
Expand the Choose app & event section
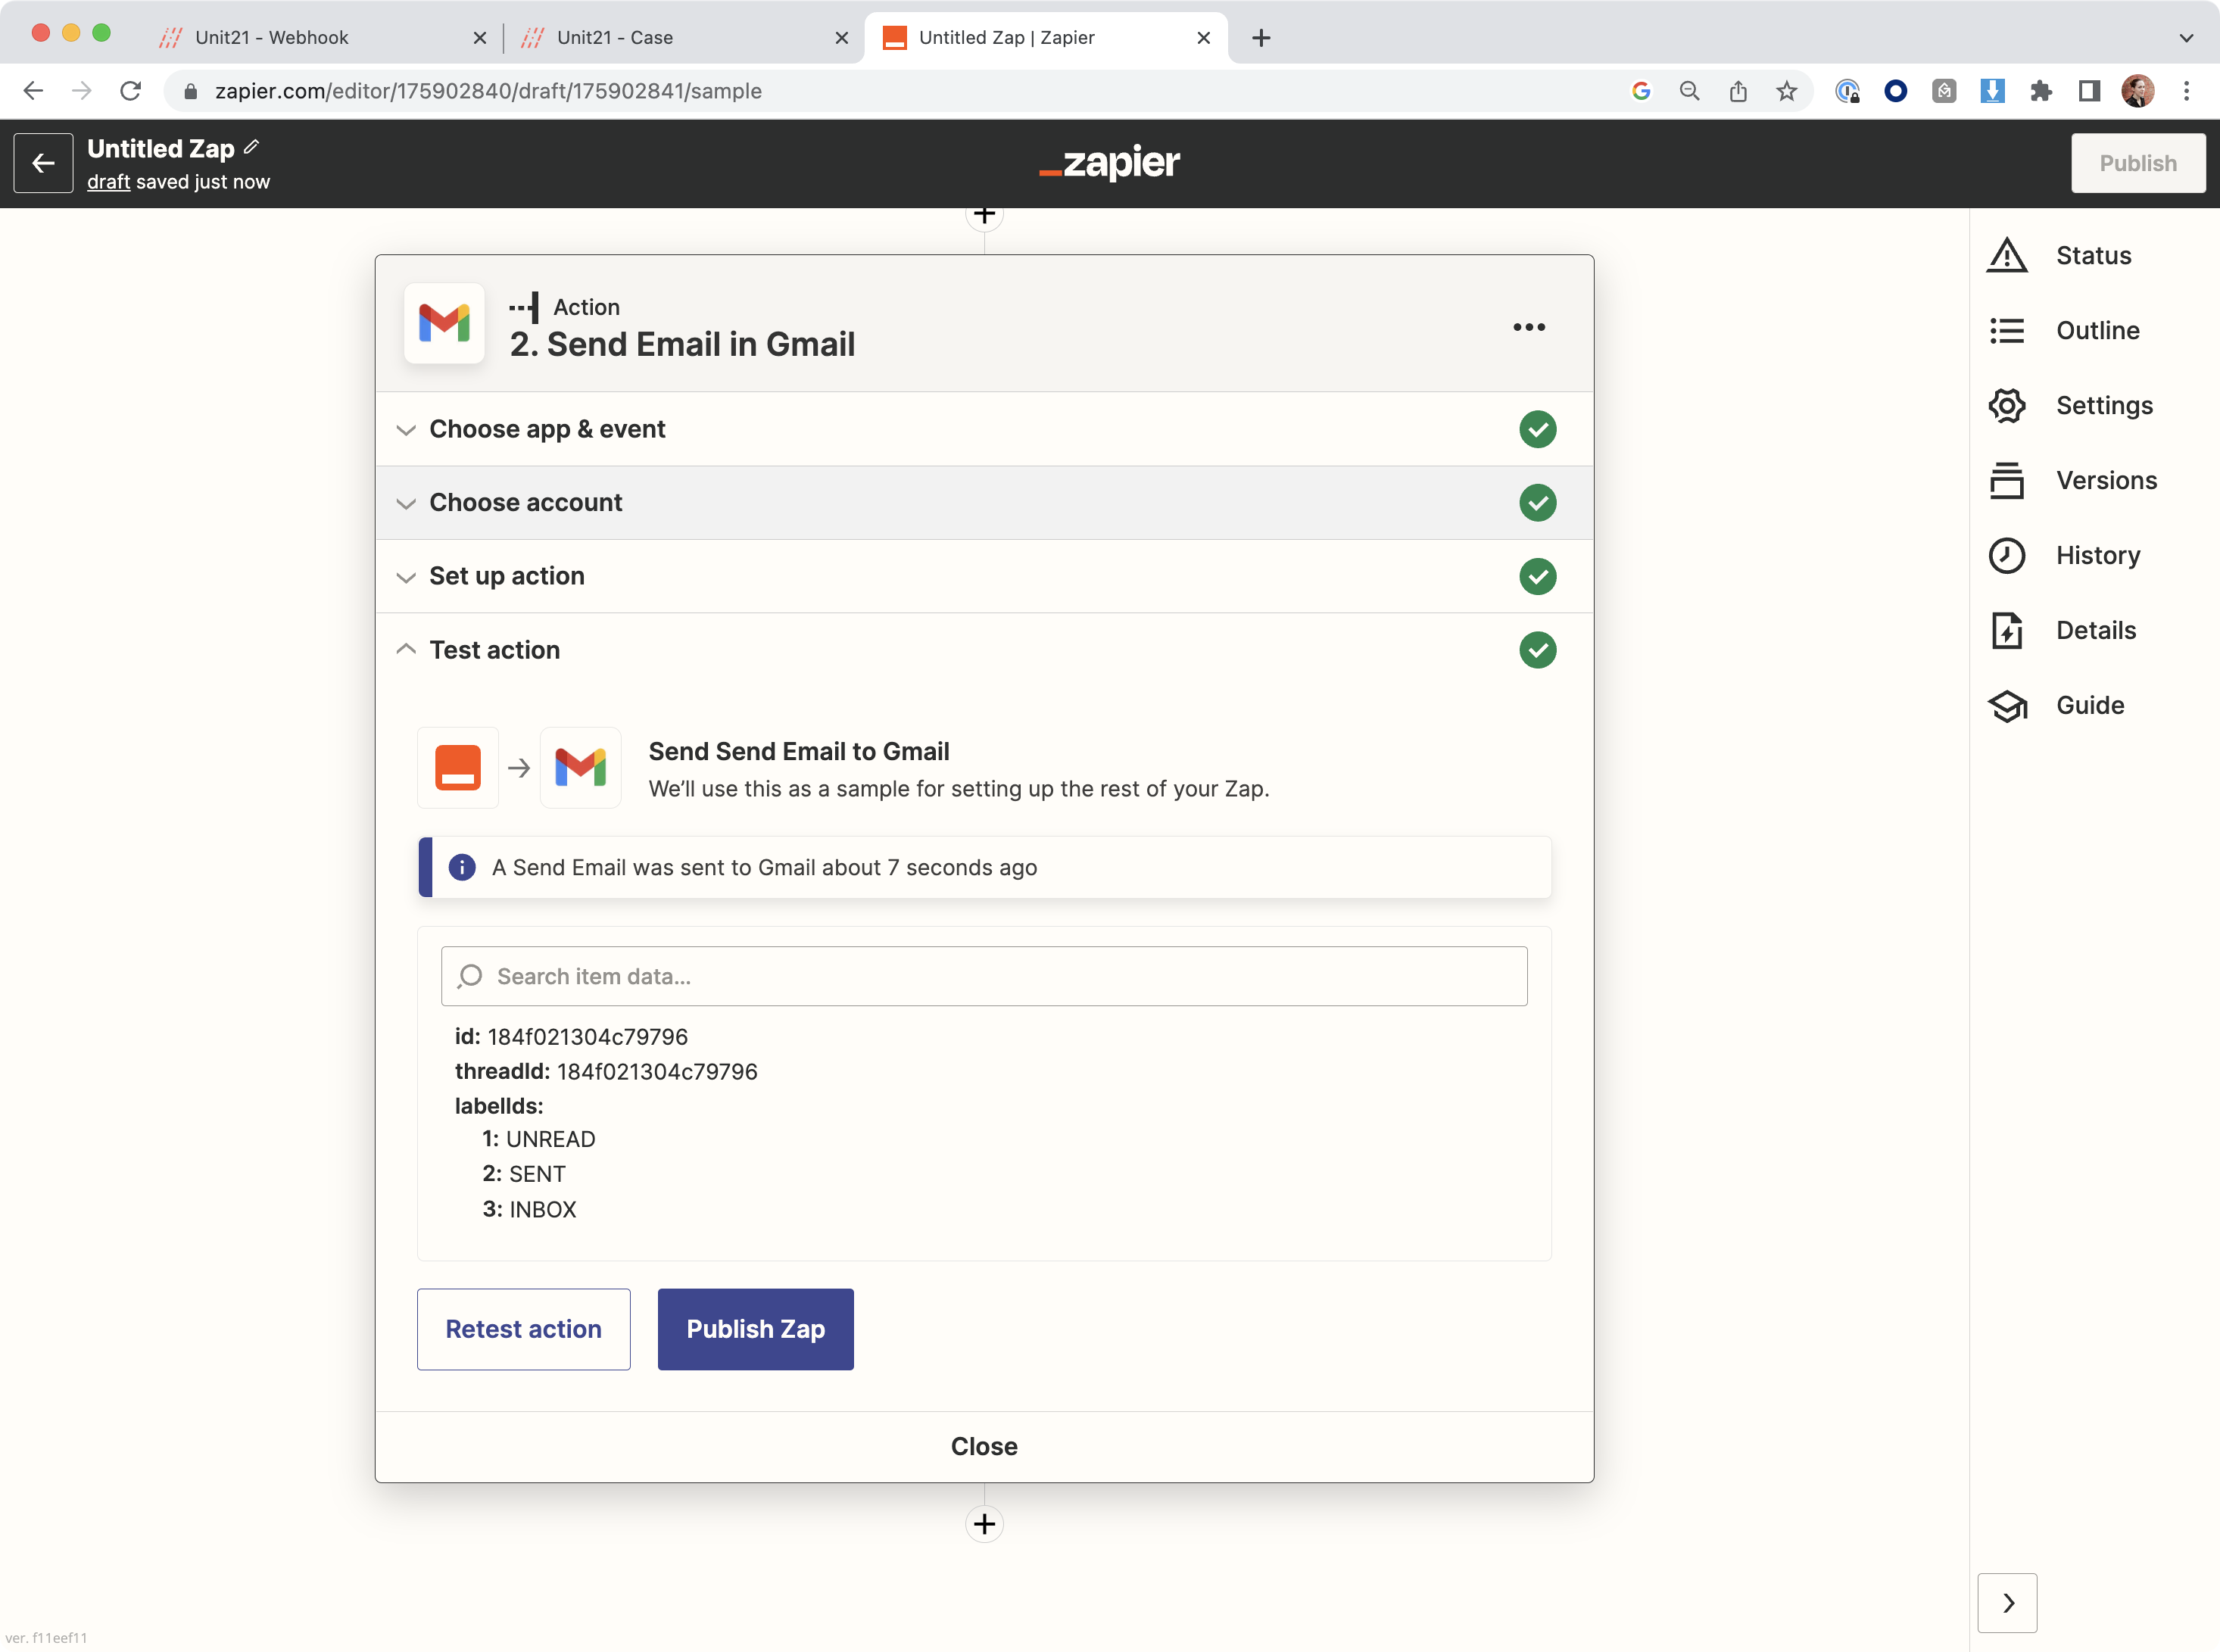pos(547,429)
